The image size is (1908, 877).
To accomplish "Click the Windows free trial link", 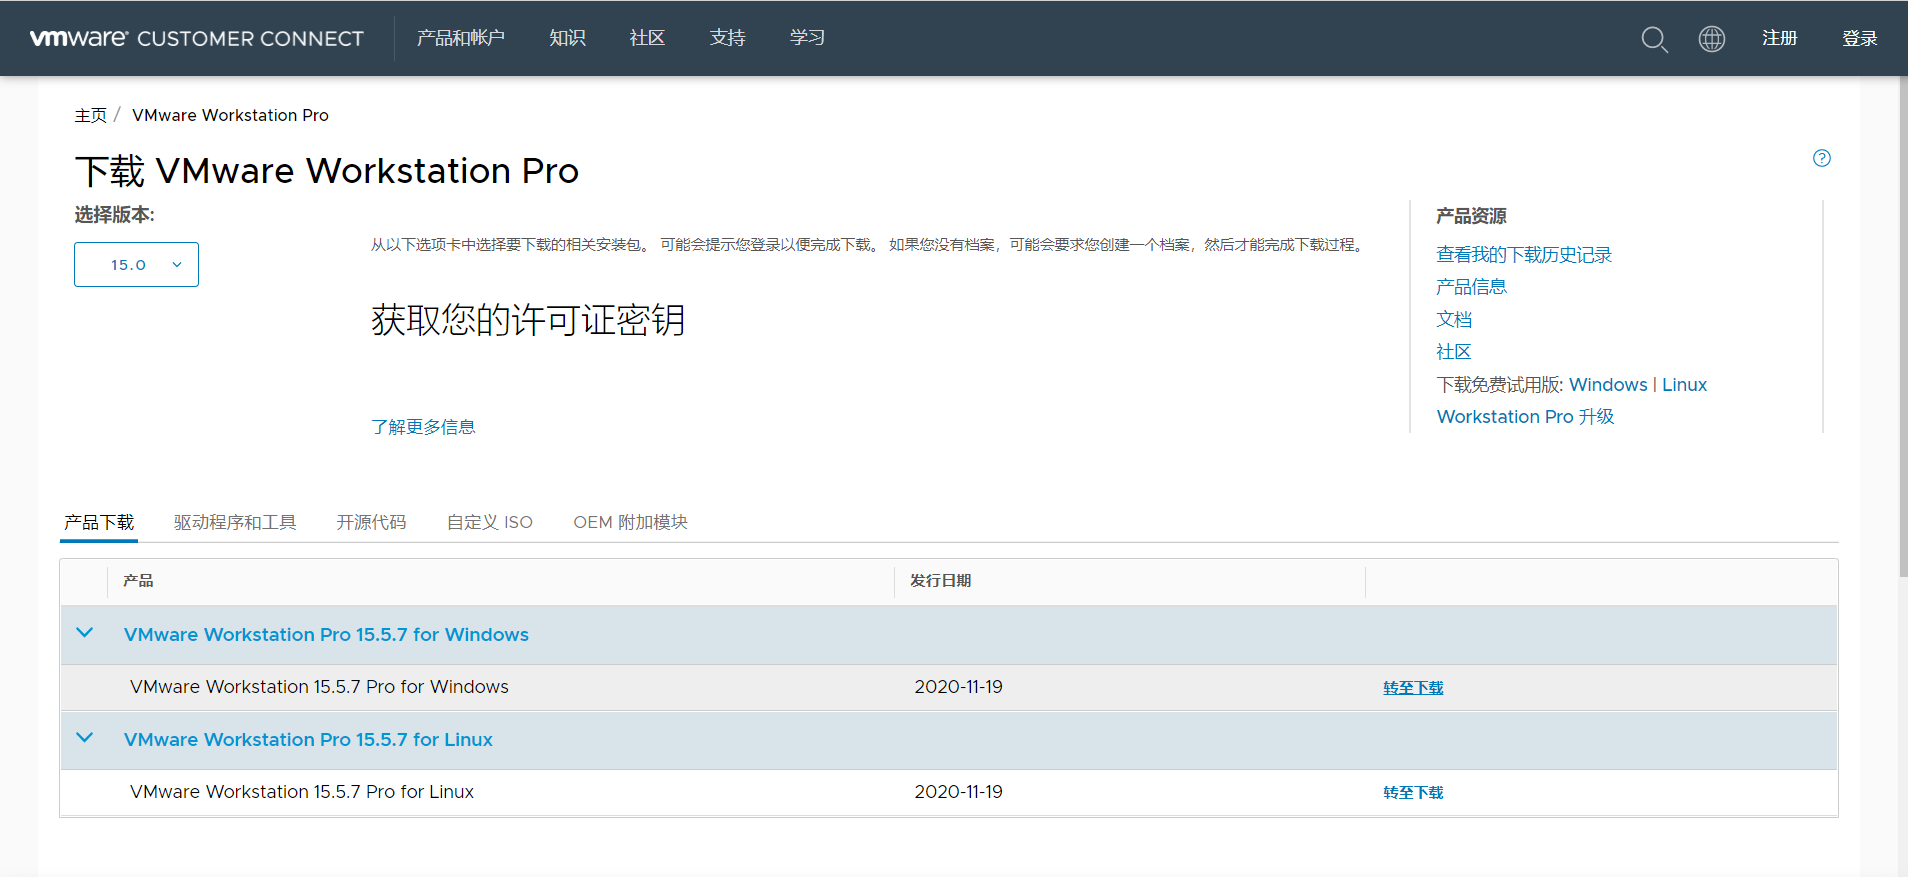I will [x=1608, y=385].
